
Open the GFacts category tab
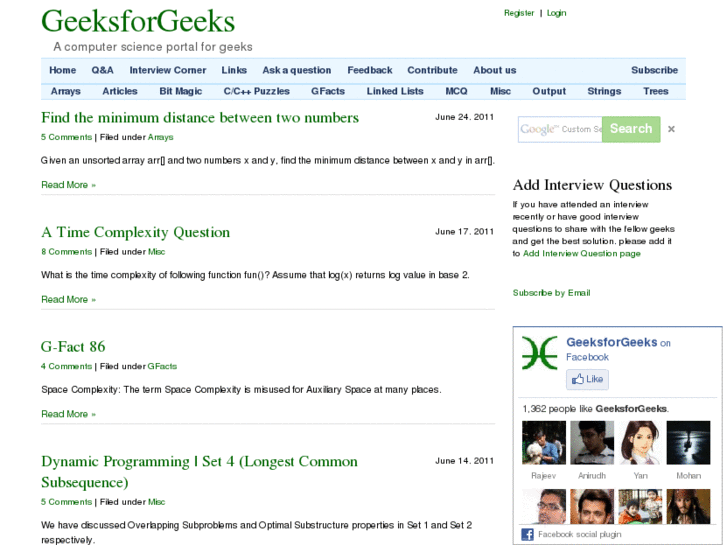328,91
